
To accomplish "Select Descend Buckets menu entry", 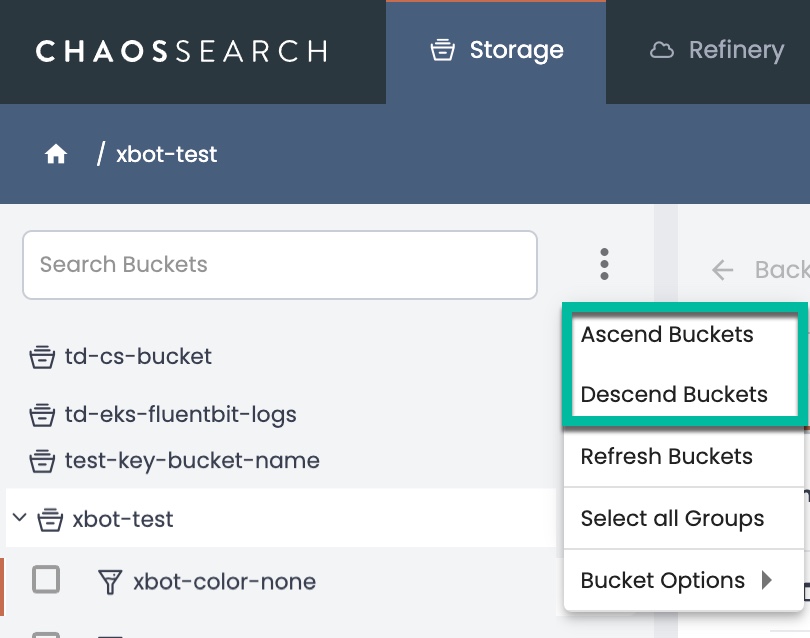I will 674,394.
